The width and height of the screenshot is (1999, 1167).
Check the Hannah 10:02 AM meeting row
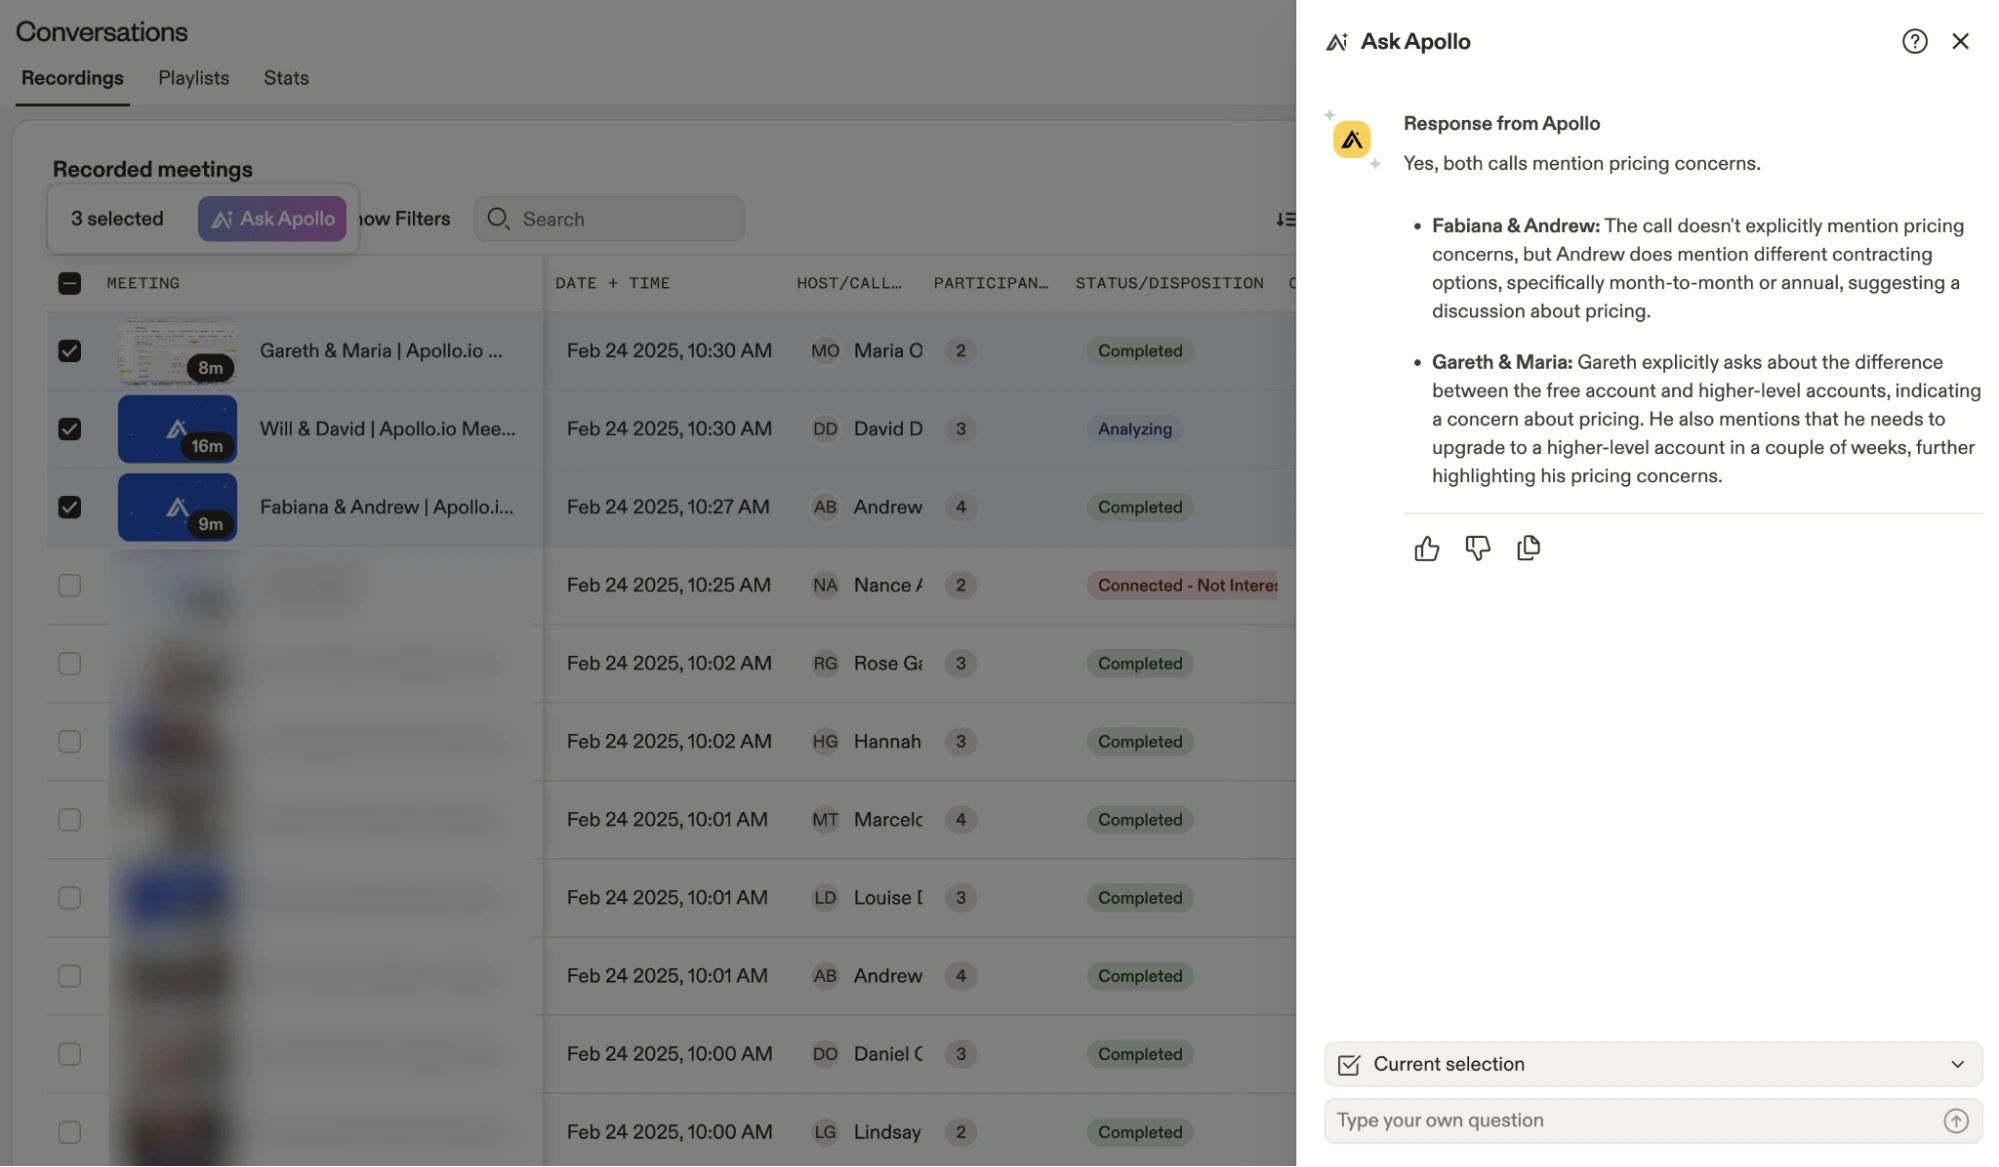tap(69, 741)
